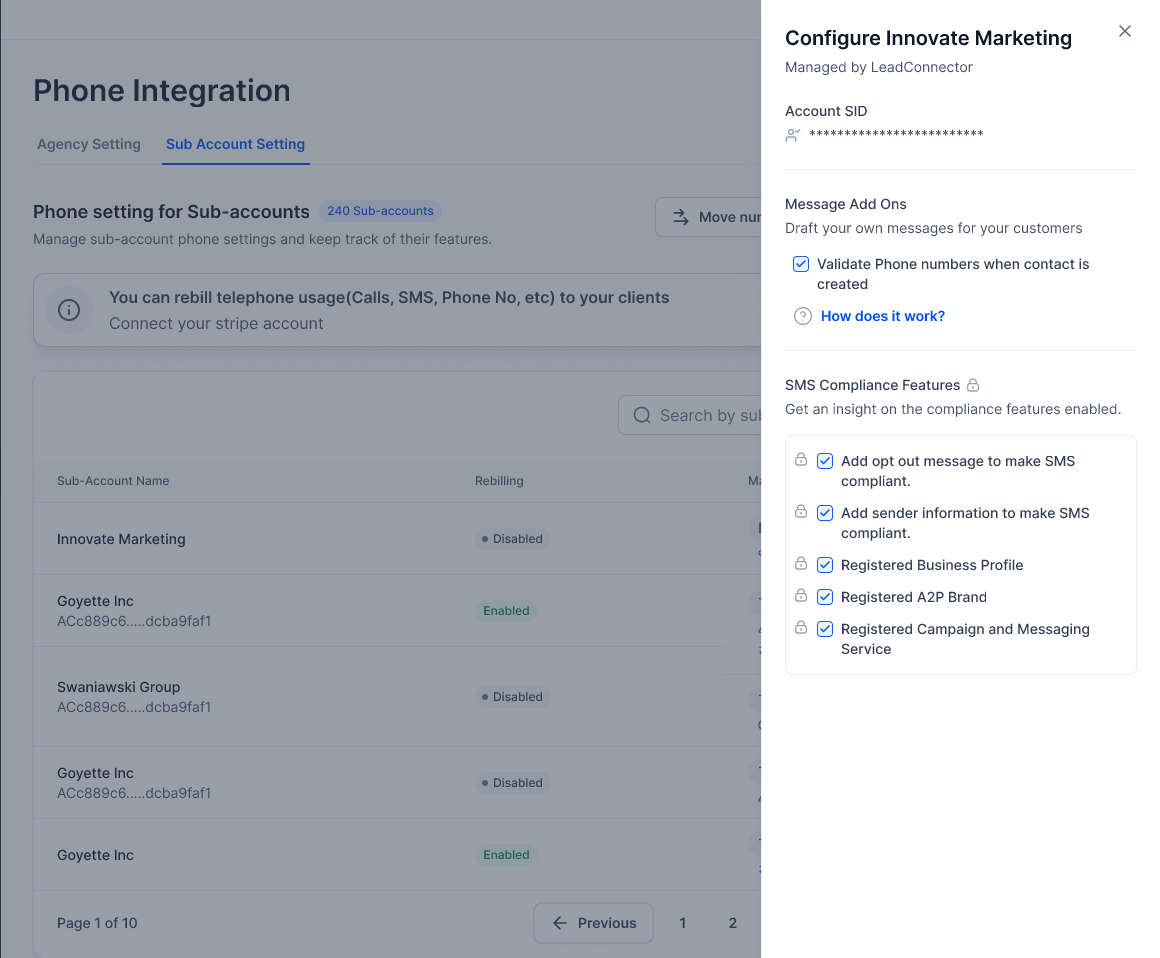Toggle Registered A2P Brand checkbox
This screenshot has width=1160, height=958.
tap(825, 597)
